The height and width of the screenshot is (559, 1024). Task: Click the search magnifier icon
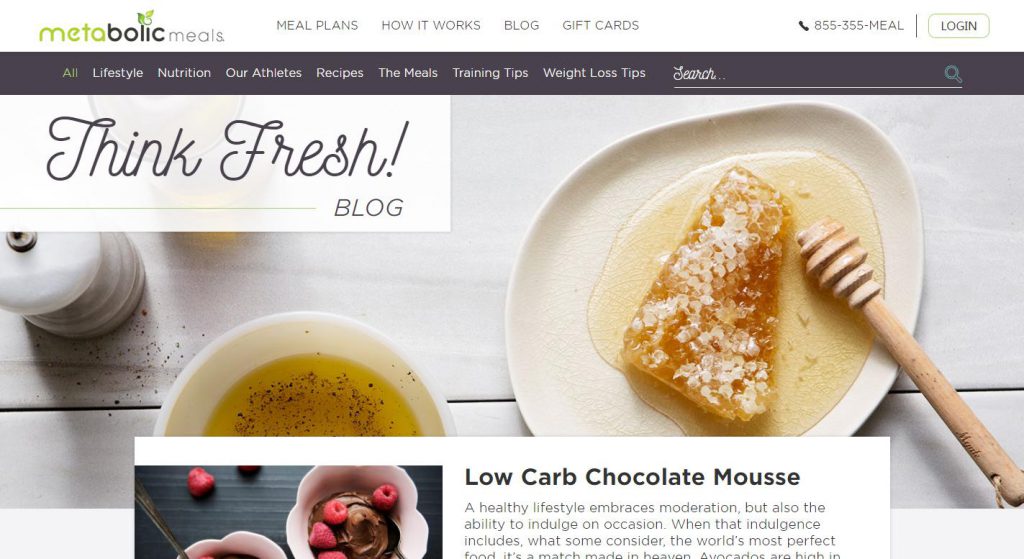953,74
